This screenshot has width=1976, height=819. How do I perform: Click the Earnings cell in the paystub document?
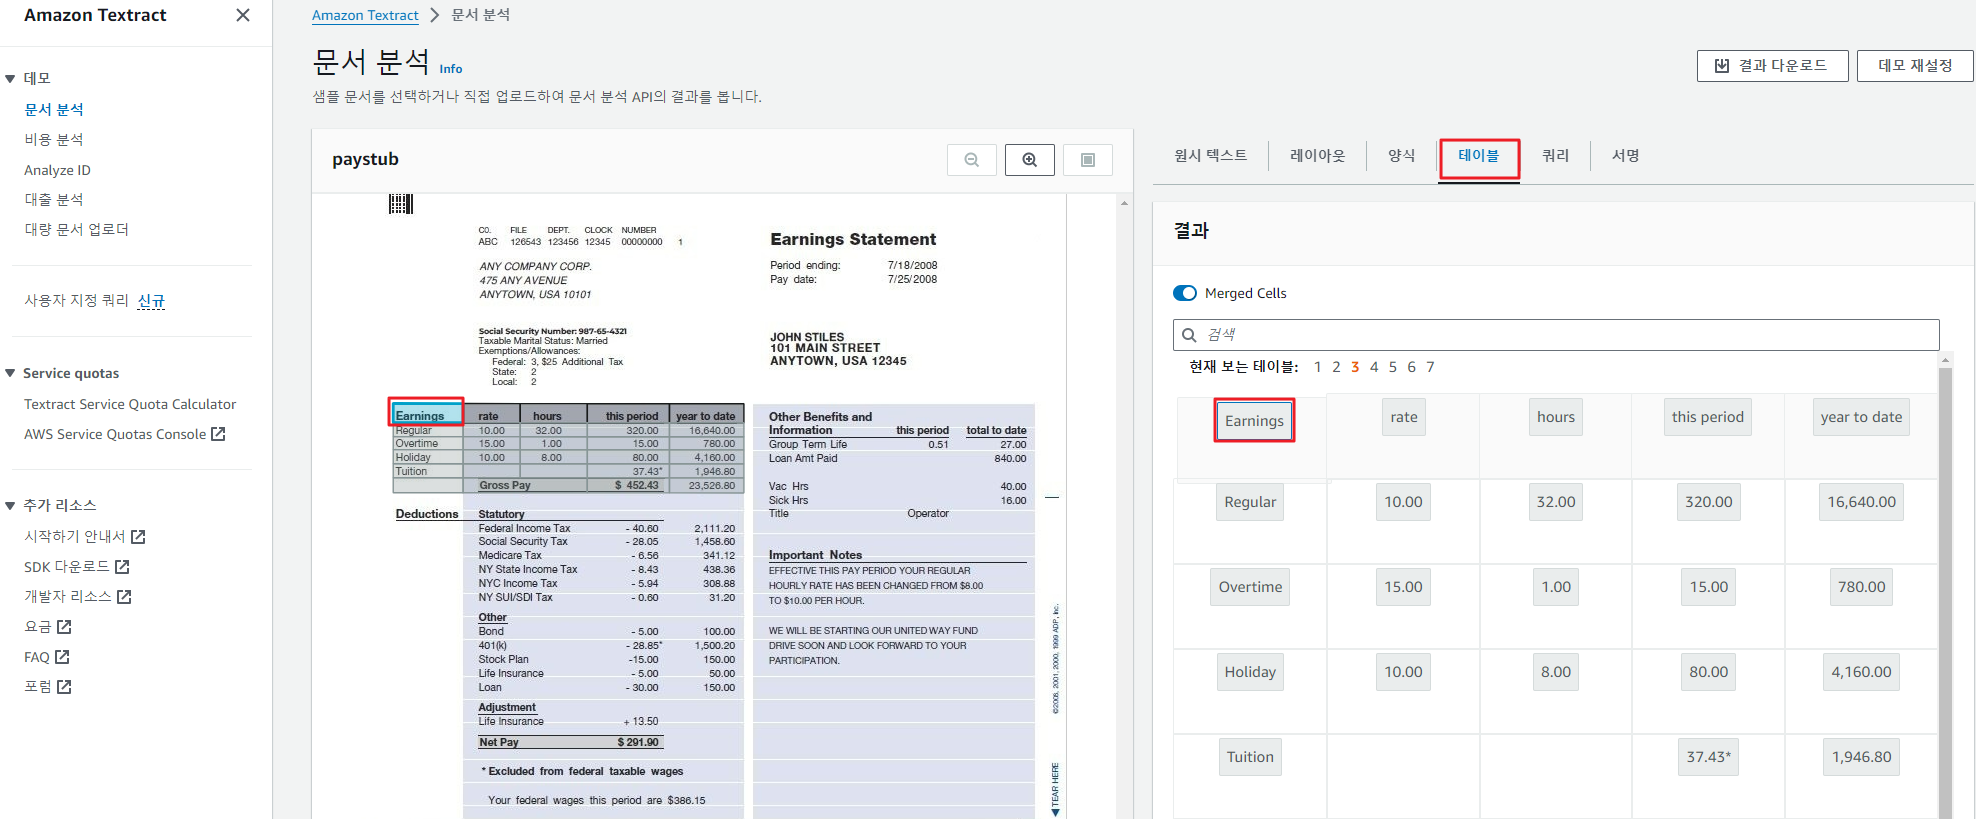(427, 413)
